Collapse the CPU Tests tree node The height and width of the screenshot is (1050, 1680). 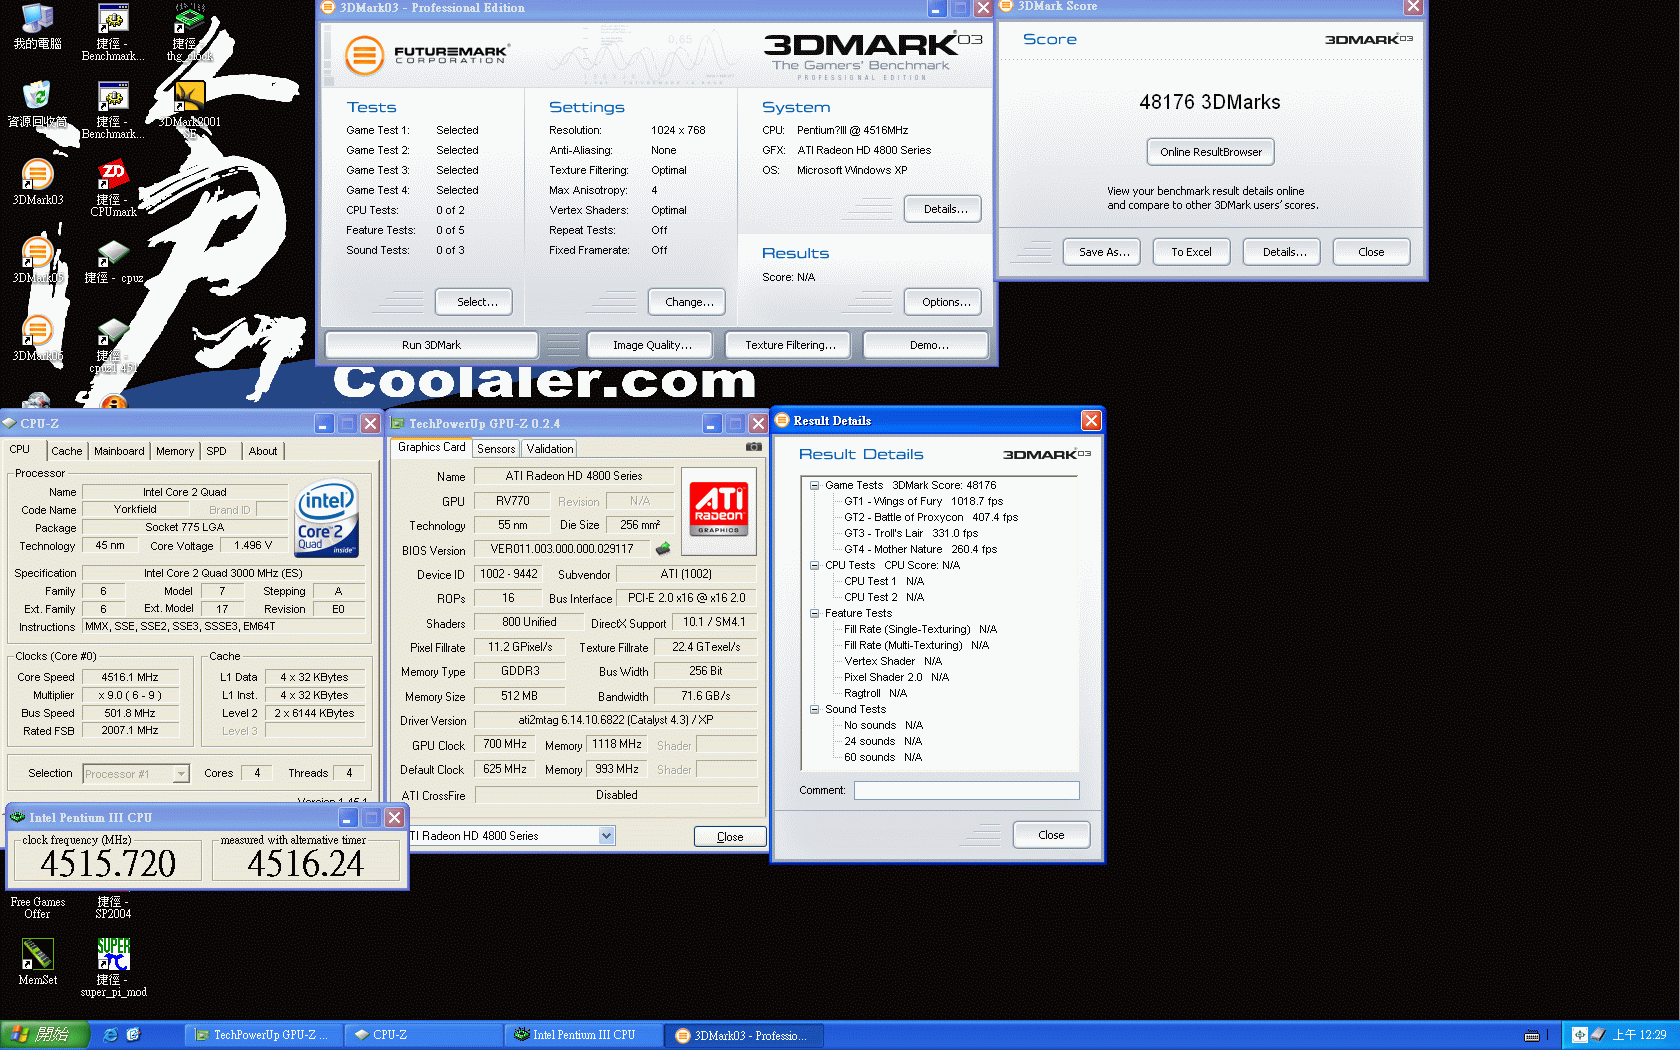(x=815, y=565)
